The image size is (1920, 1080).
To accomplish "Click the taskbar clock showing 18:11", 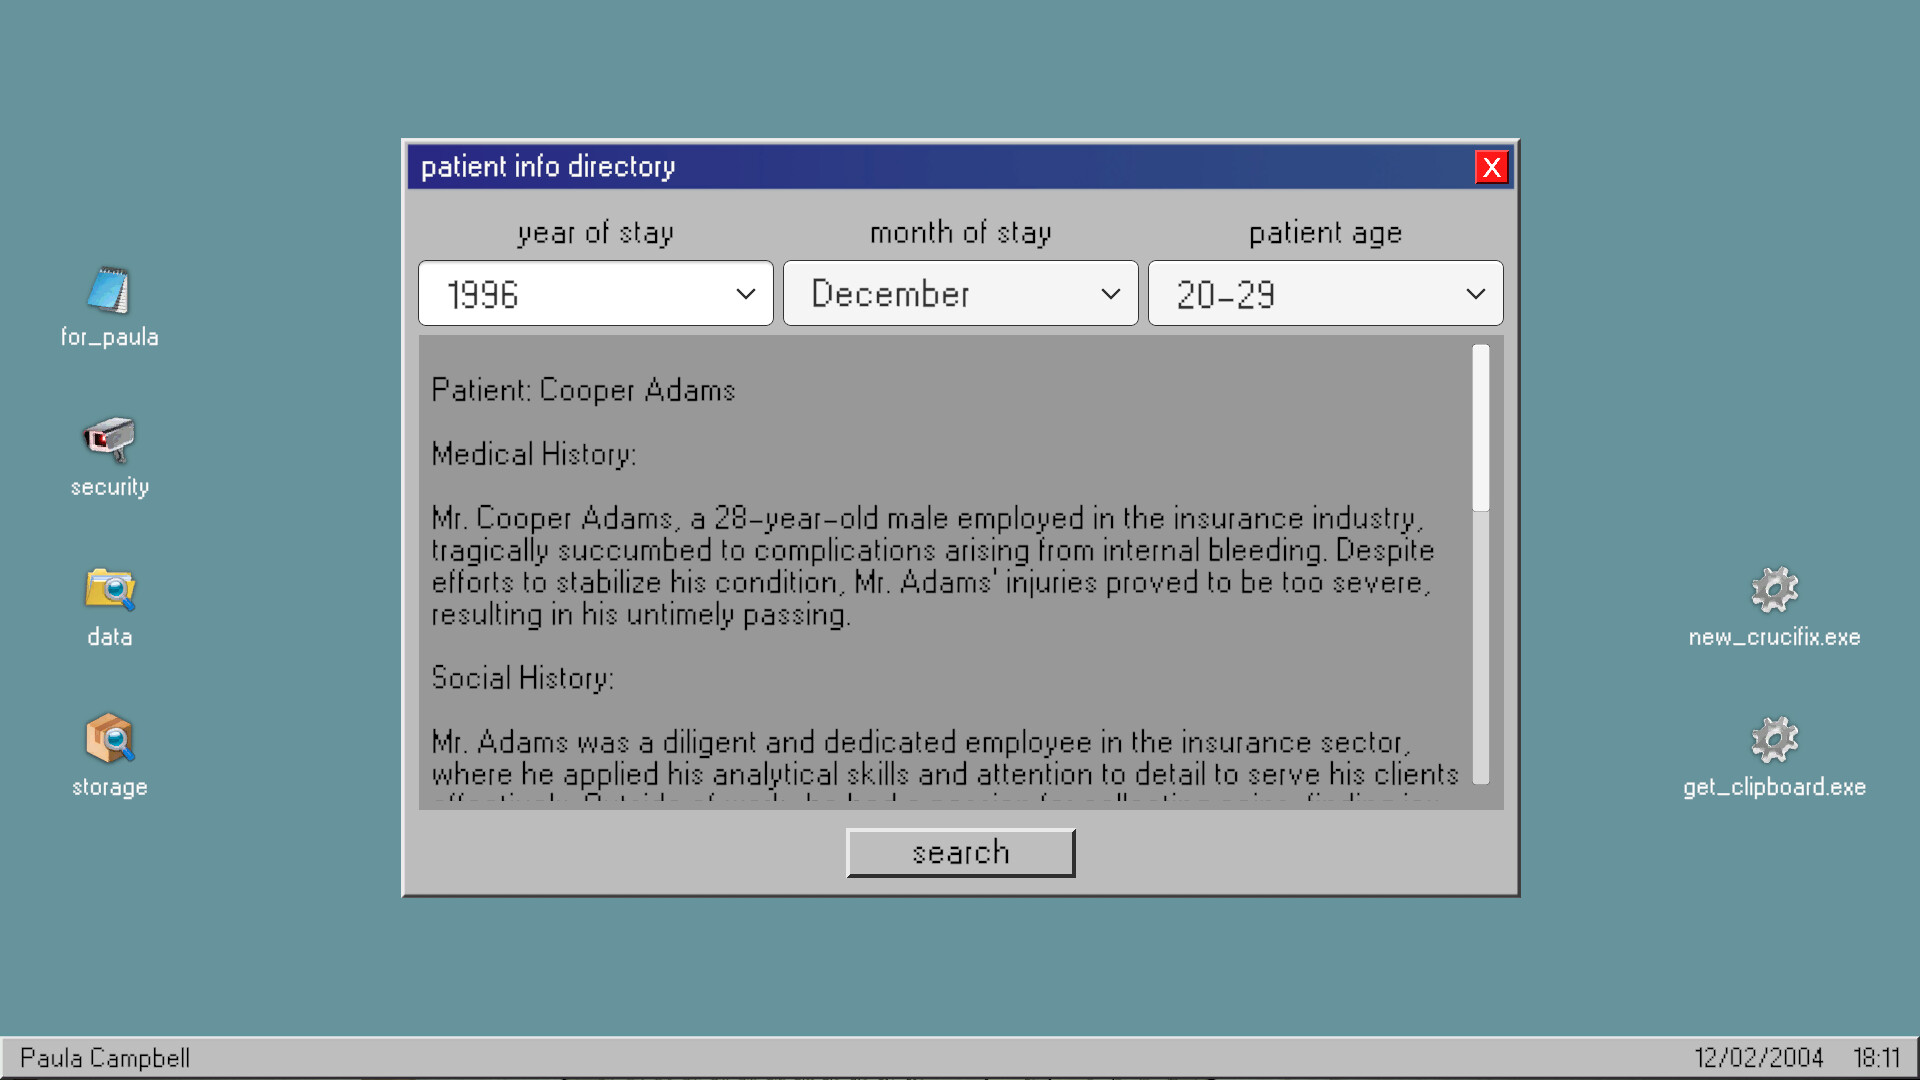I will [x=1876, y=1058].
